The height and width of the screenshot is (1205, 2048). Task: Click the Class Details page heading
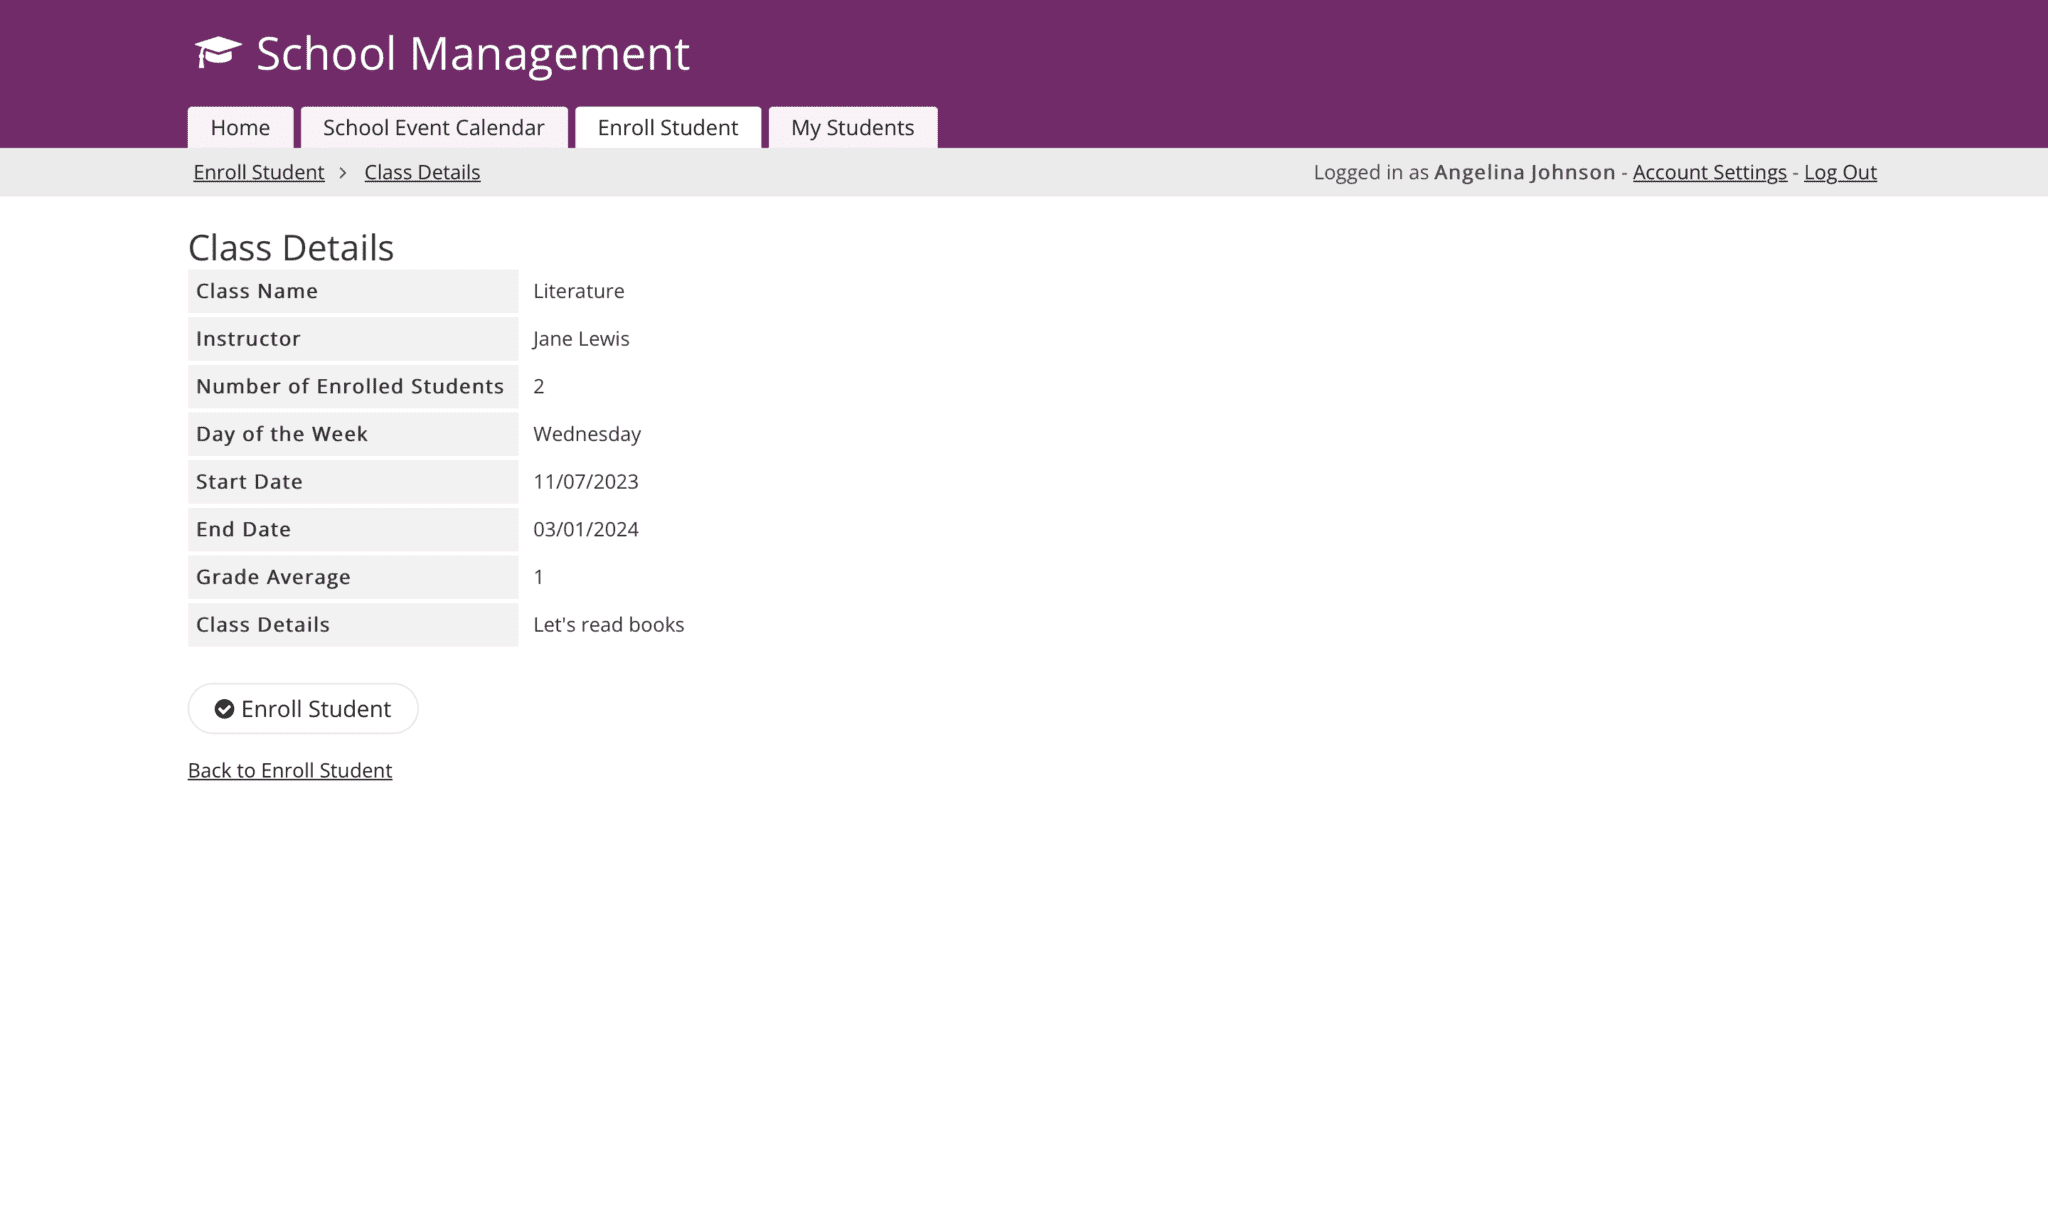pyautogui.click(x=290, y=246)
